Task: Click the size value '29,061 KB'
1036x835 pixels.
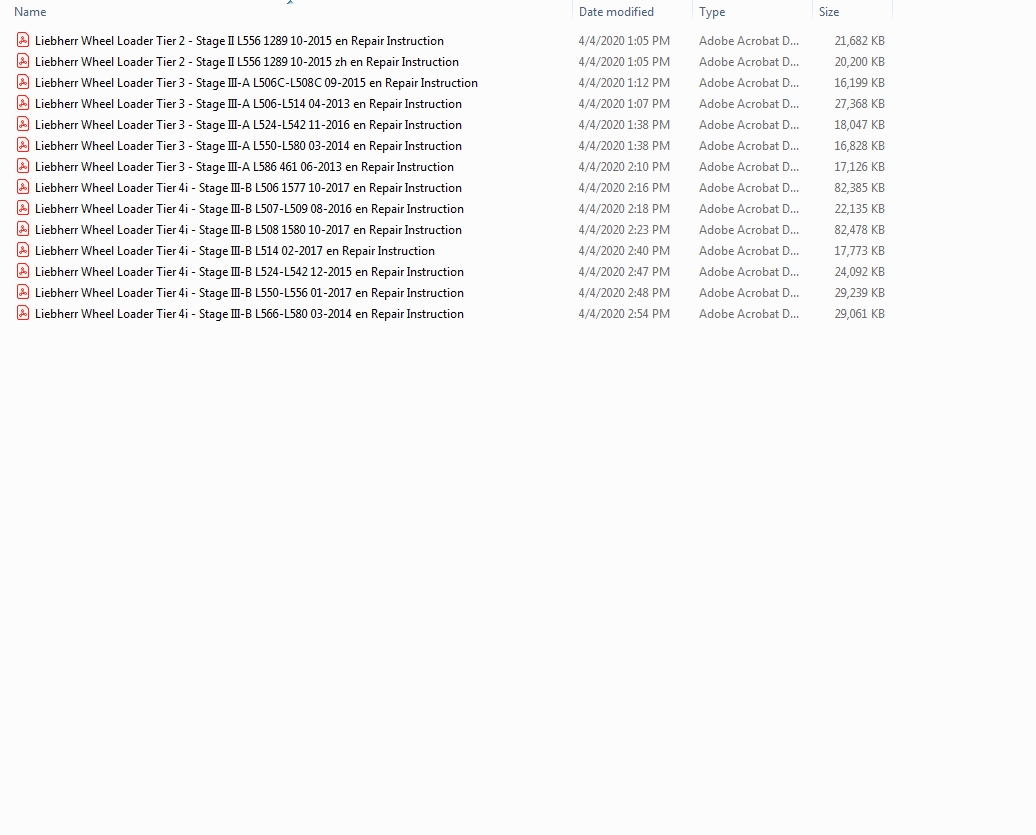Action: pyautogui.click(x=860, y=314)
